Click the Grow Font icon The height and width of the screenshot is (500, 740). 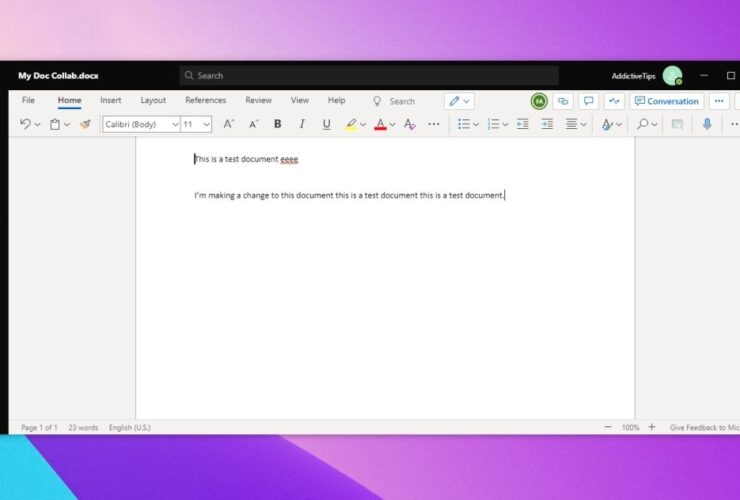(229, 124)
